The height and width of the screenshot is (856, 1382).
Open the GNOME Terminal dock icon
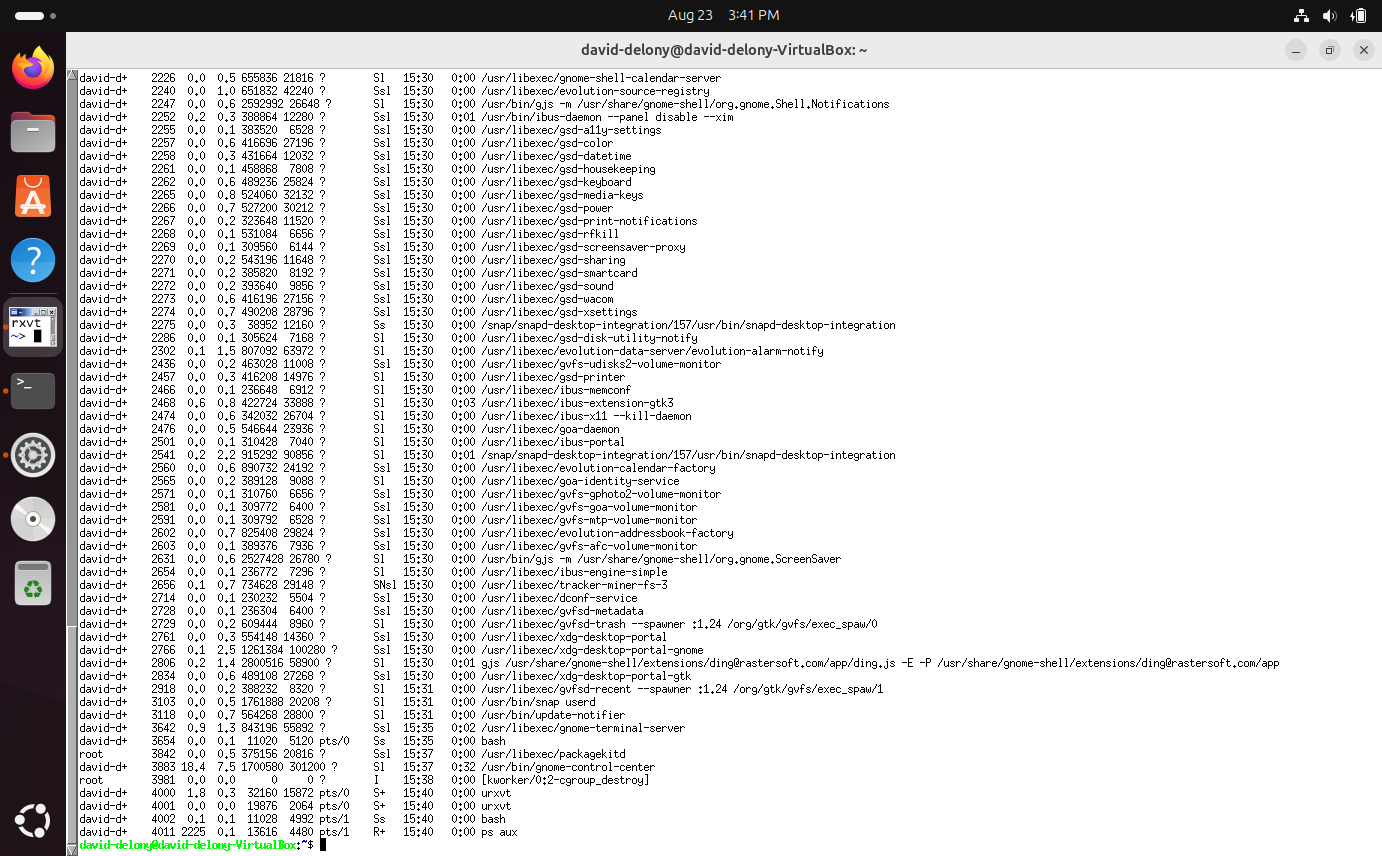tap(33, 390)
